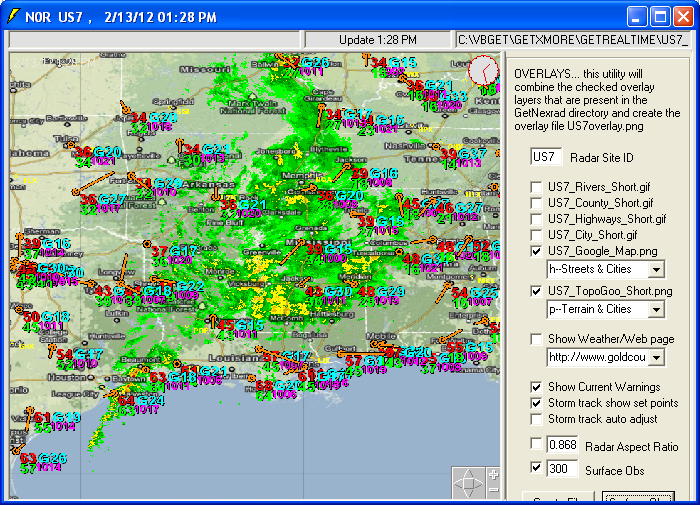Click the map pan arrows control
The height and width of the screenshot is (505, 700).
tap(468, 484)
